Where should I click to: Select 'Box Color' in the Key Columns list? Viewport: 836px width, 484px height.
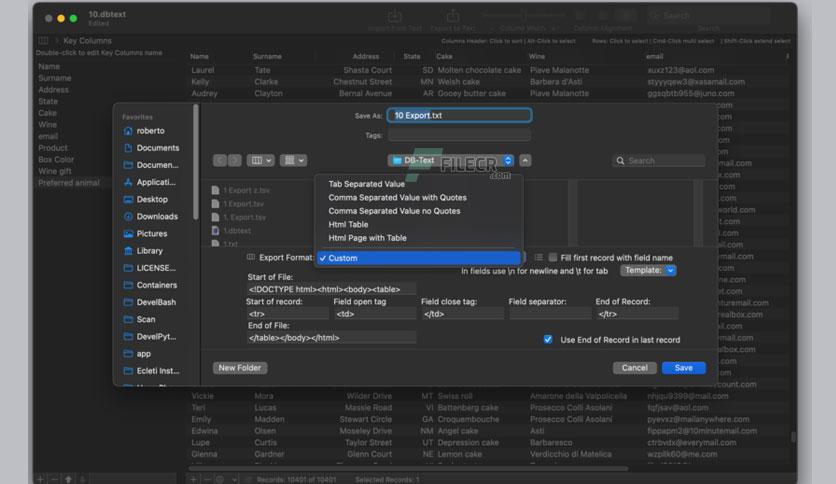(56, 159)
